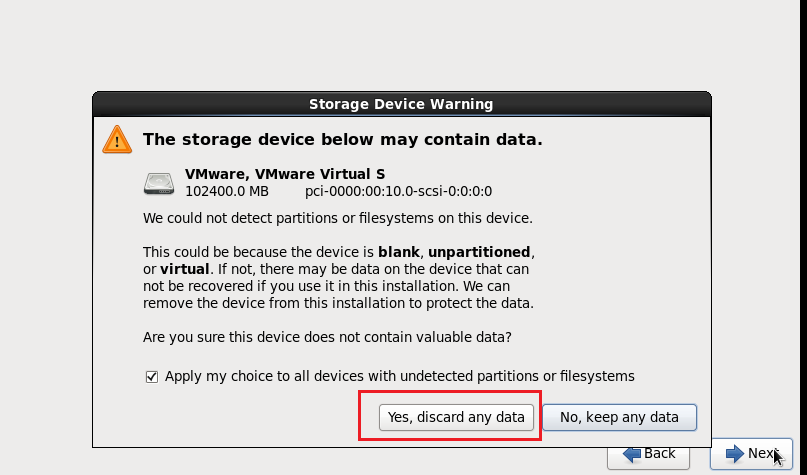
Task: Click the bold word "unpartitioned"
Action: [481, 251]
